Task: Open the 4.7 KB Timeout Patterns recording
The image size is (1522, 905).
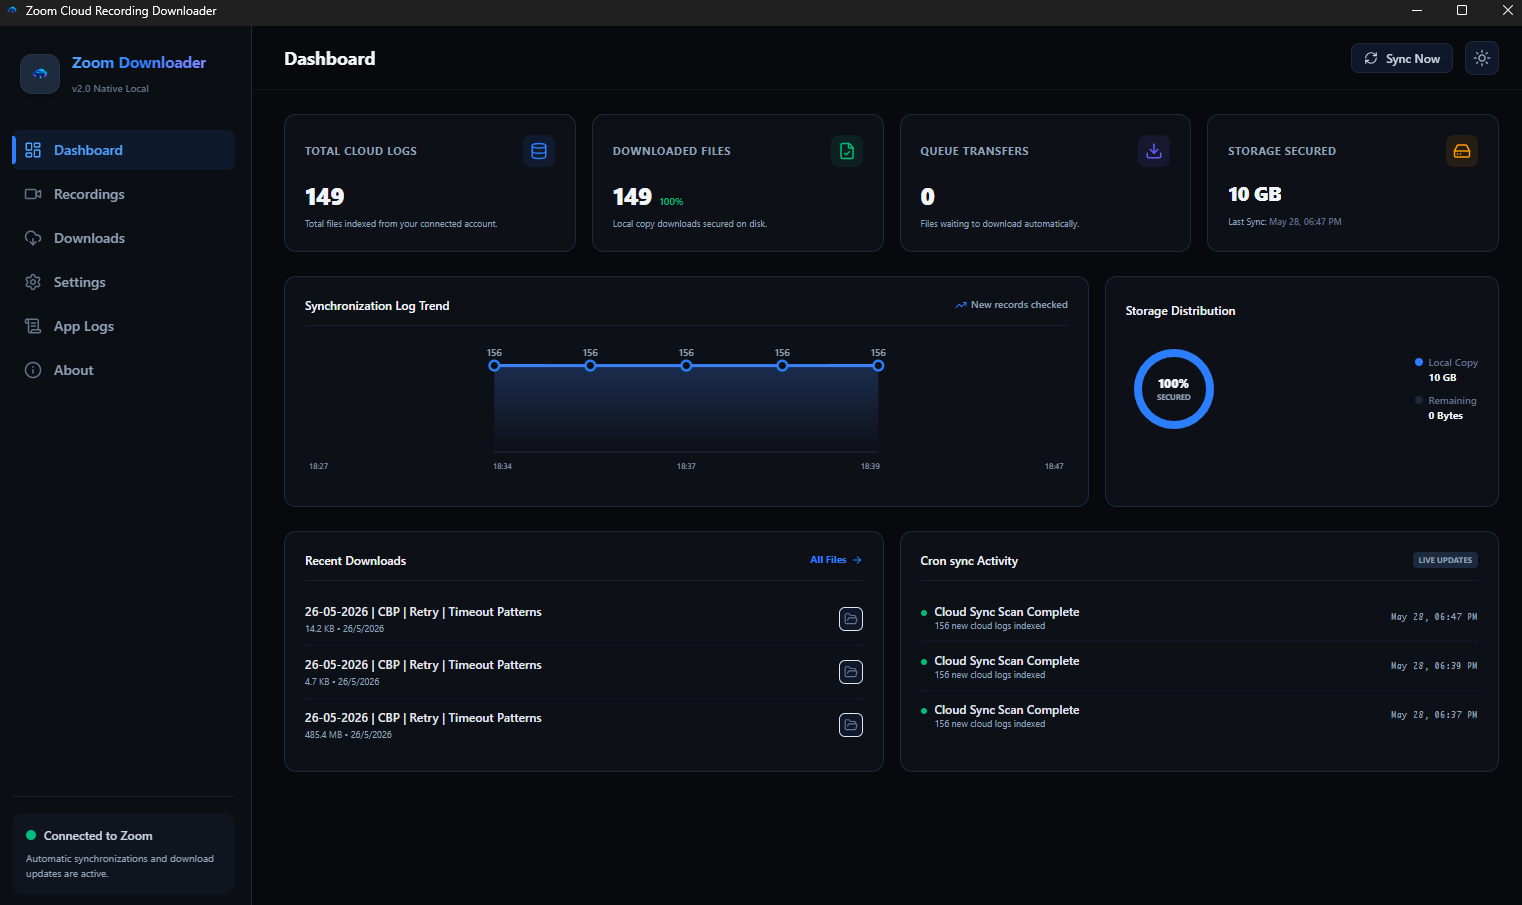Action: pos(423,665)
